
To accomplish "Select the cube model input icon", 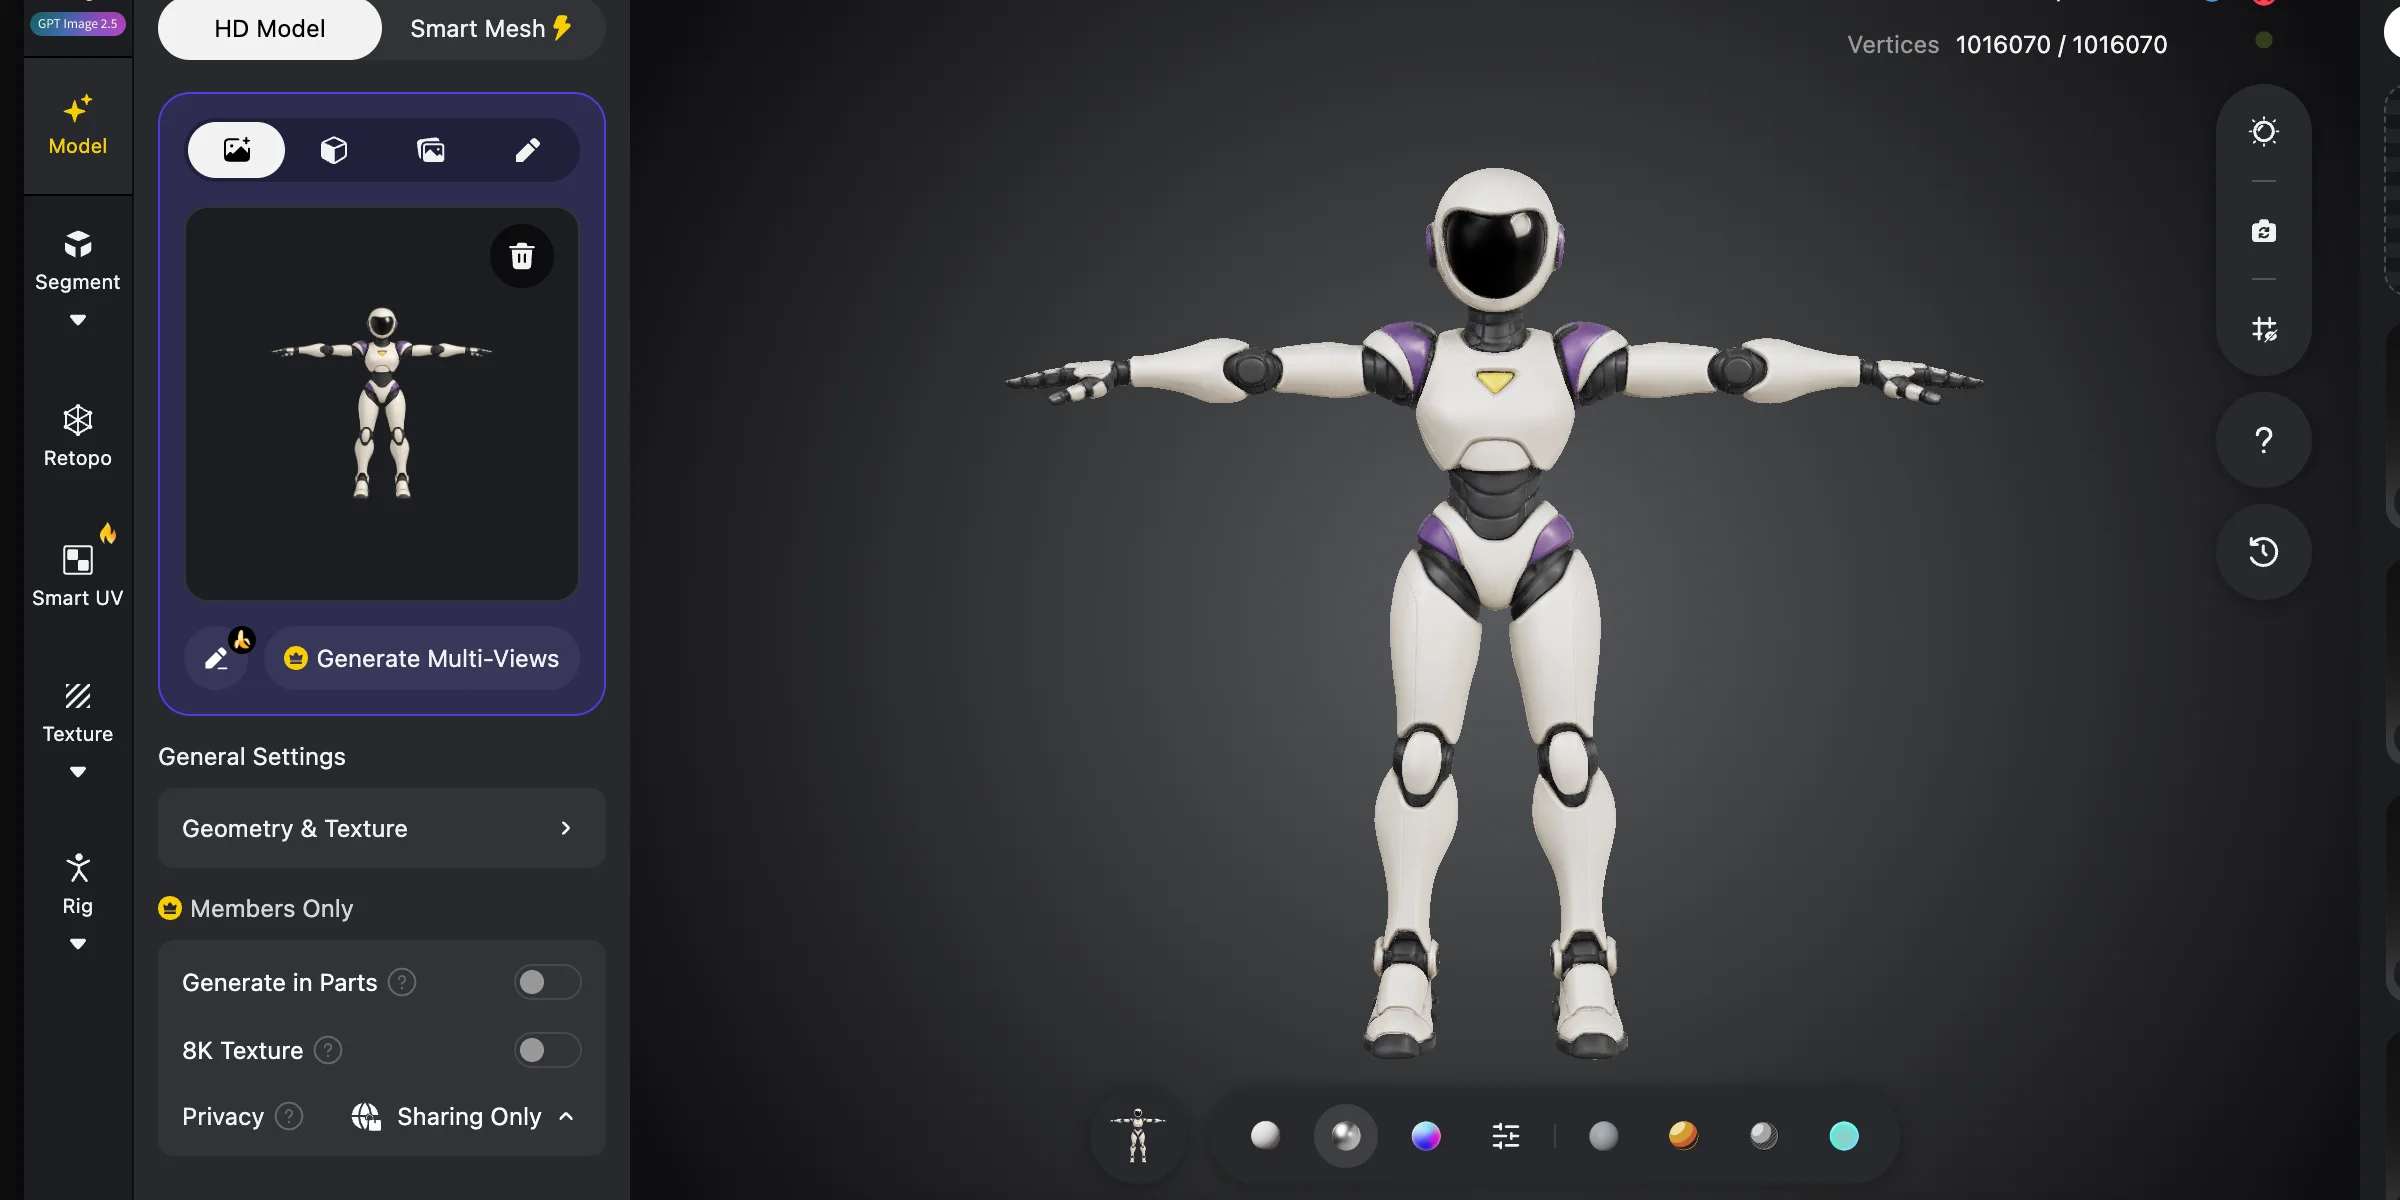I will [334, 150].
